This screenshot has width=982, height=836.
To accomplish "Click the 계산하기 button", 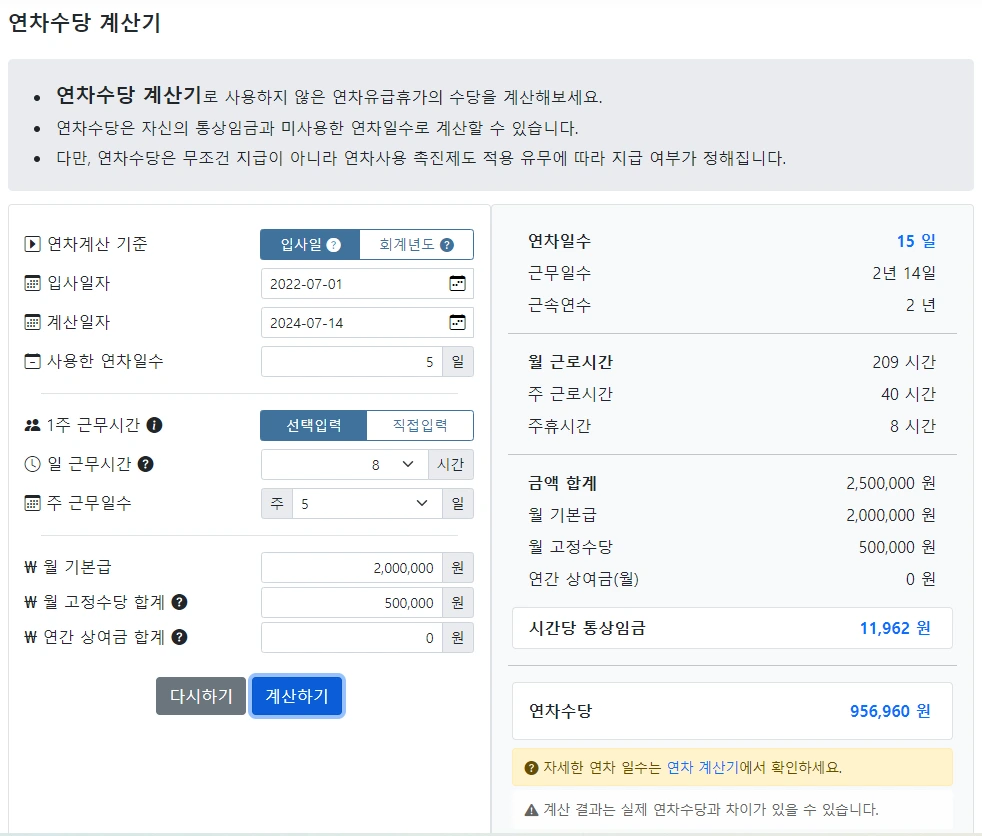I will coord(297,696).
